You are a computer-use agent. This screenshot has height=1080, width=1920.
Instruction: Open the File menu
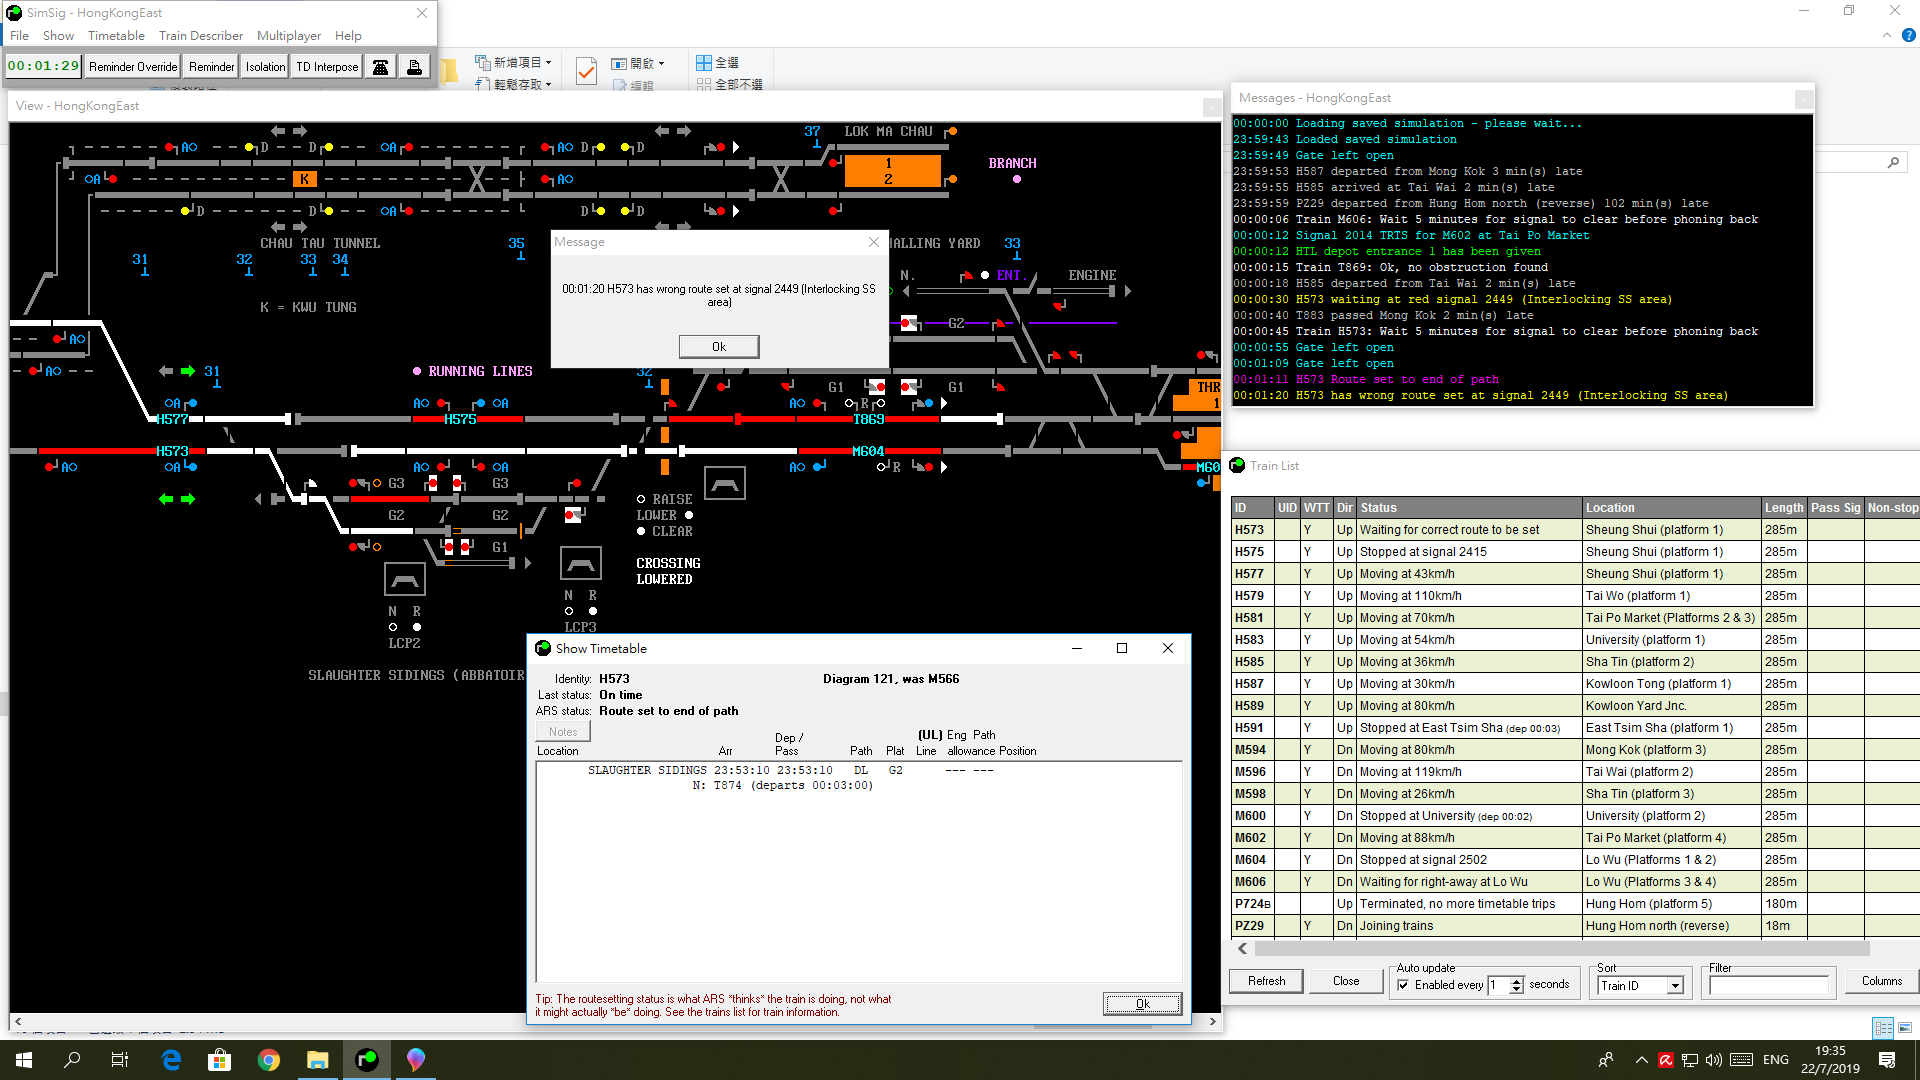point(19,35)
